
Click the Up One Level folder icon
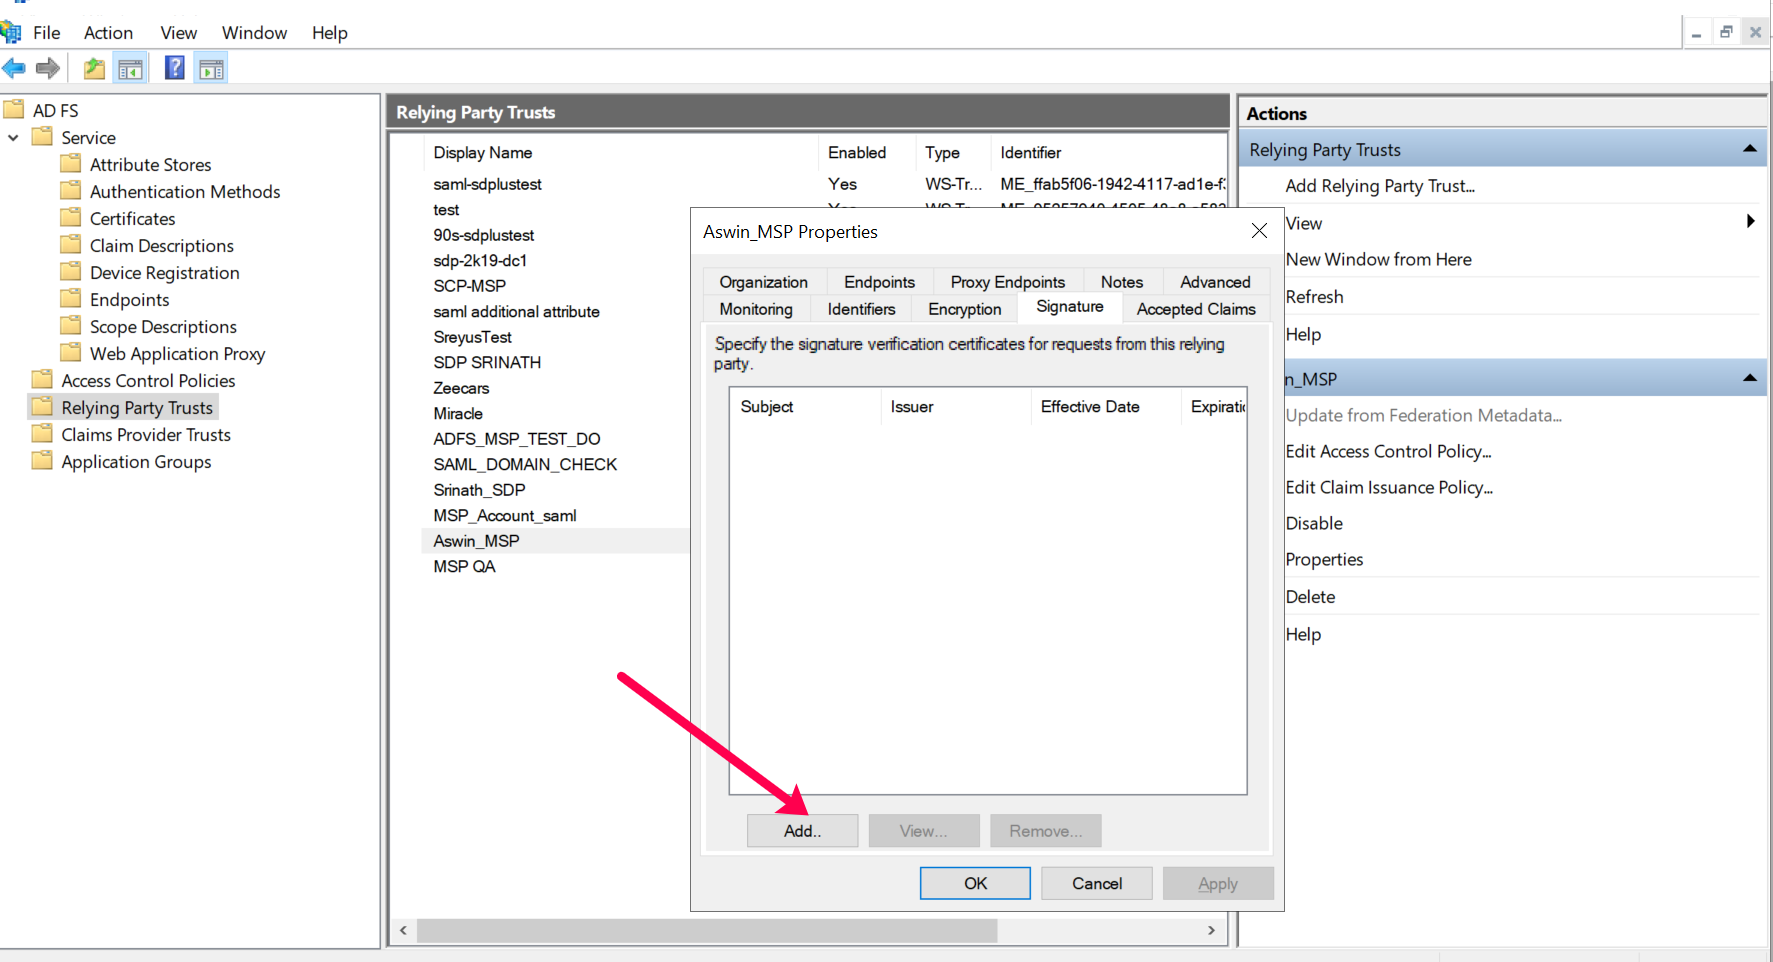(x=94, y=68)
